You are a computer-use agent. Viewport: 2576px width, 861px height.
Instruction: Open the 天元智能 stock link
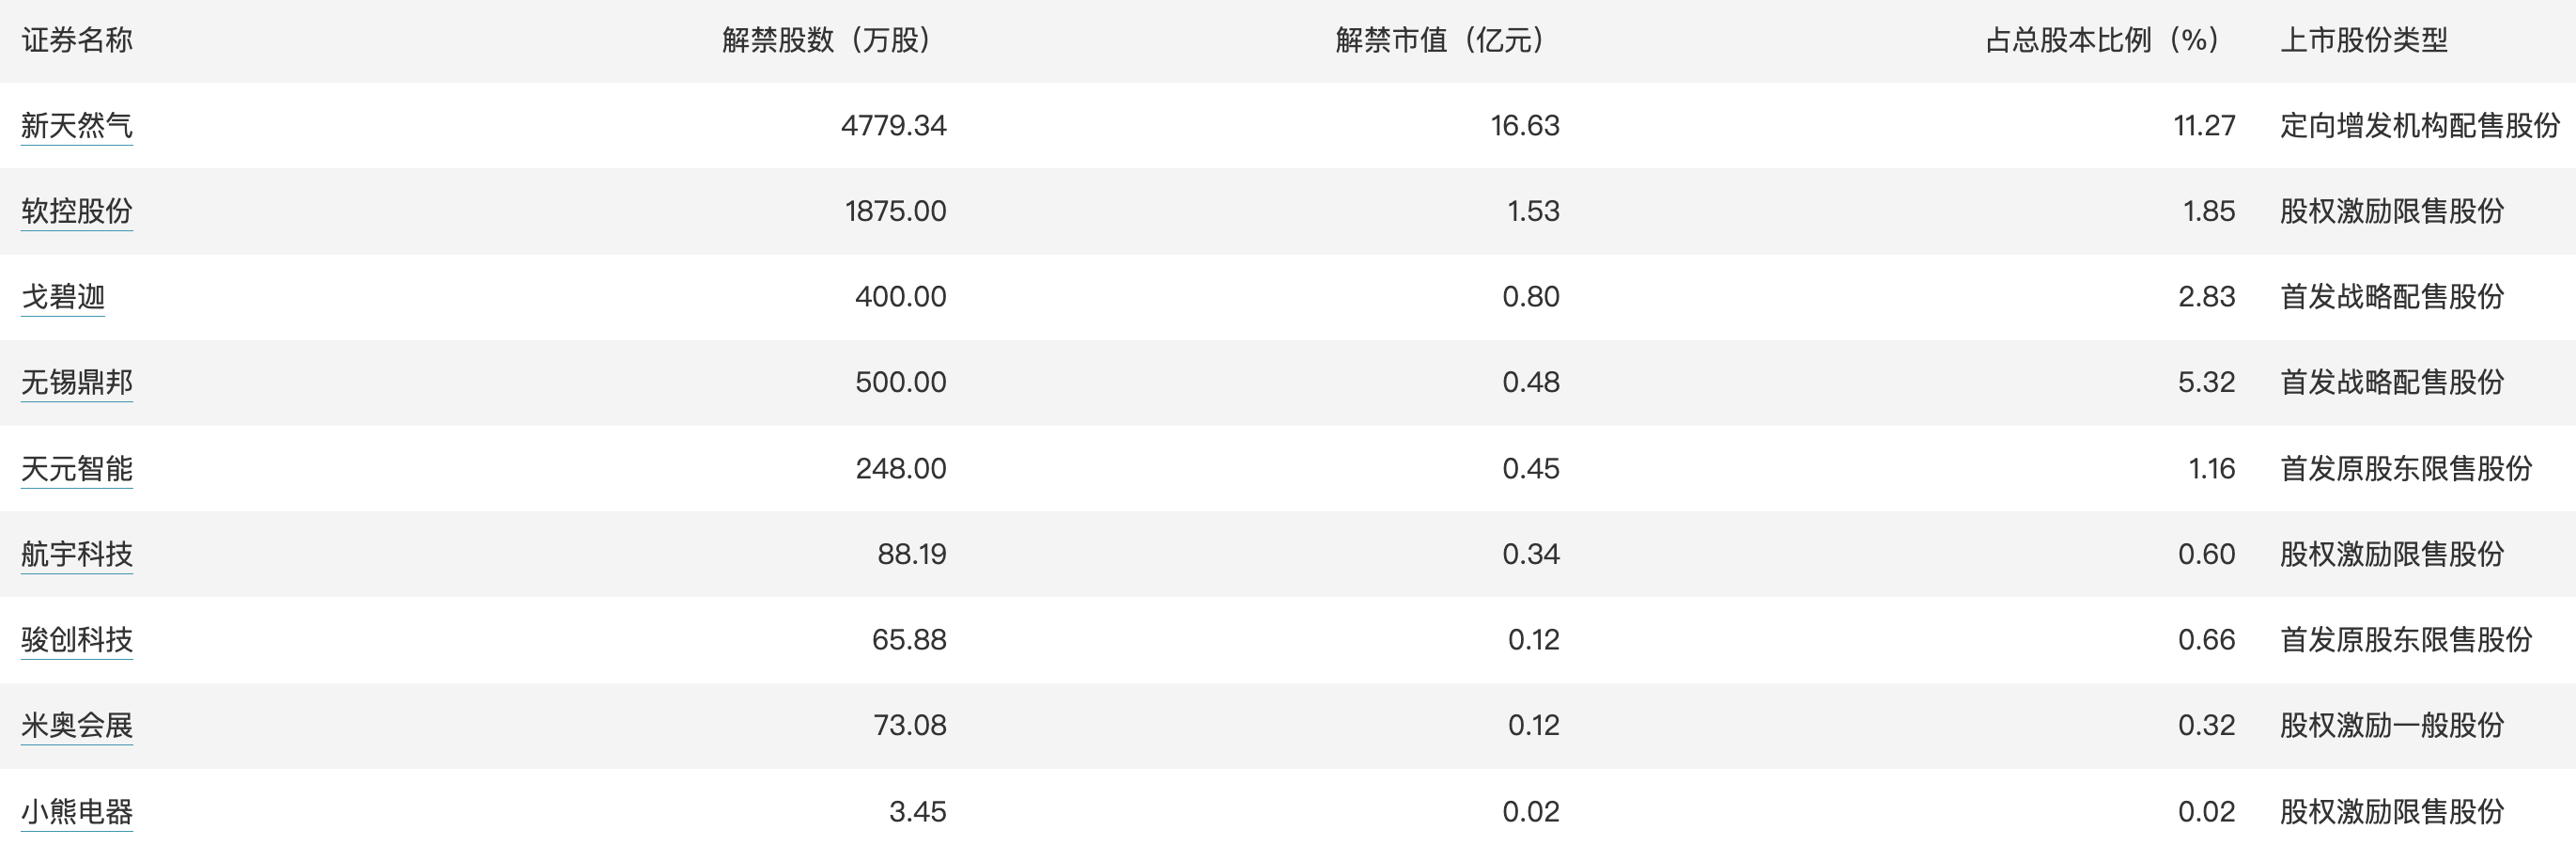click(77, 468)
